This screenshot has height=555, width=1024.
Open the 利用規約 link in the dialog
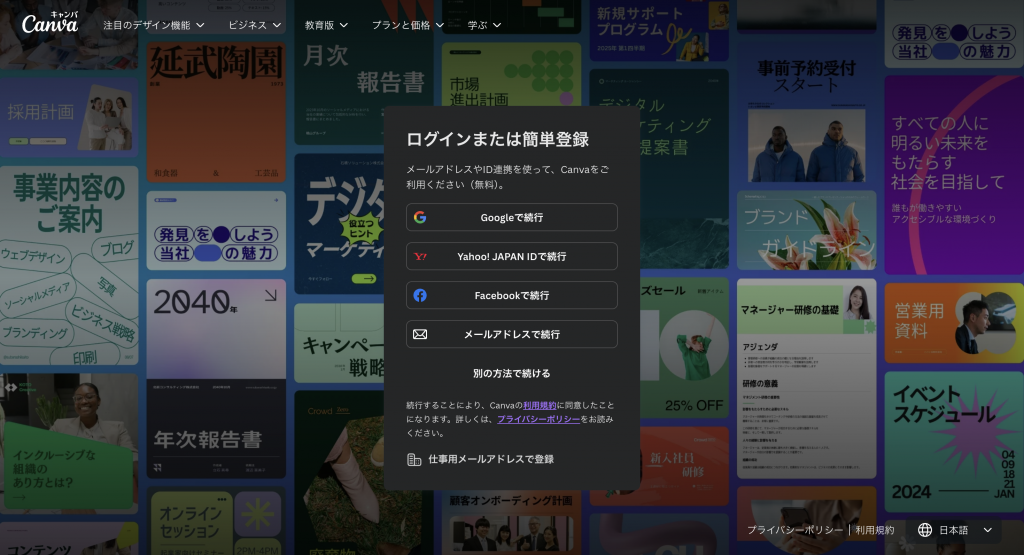tap(539, 405)
